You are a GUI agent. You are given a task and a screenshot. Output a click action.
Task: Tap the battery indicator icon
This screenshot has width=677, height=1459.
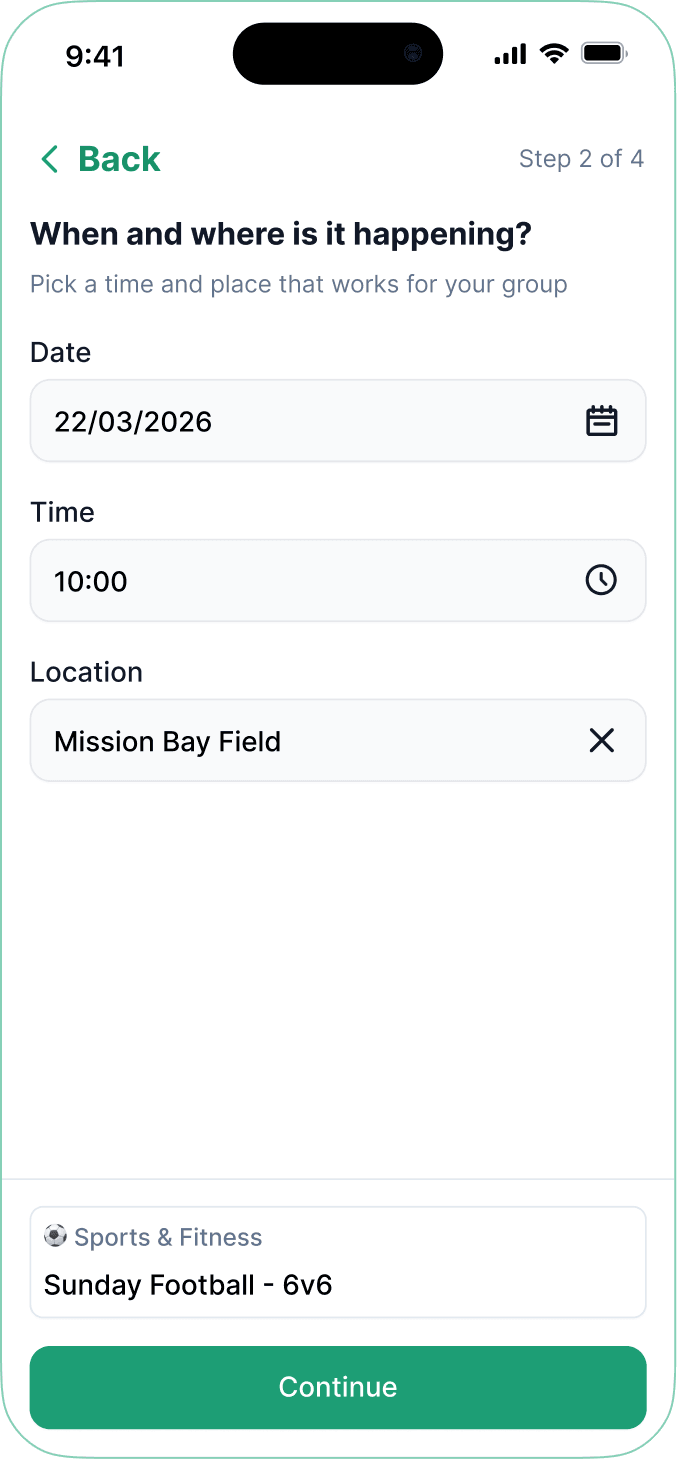tap(603, 54)
